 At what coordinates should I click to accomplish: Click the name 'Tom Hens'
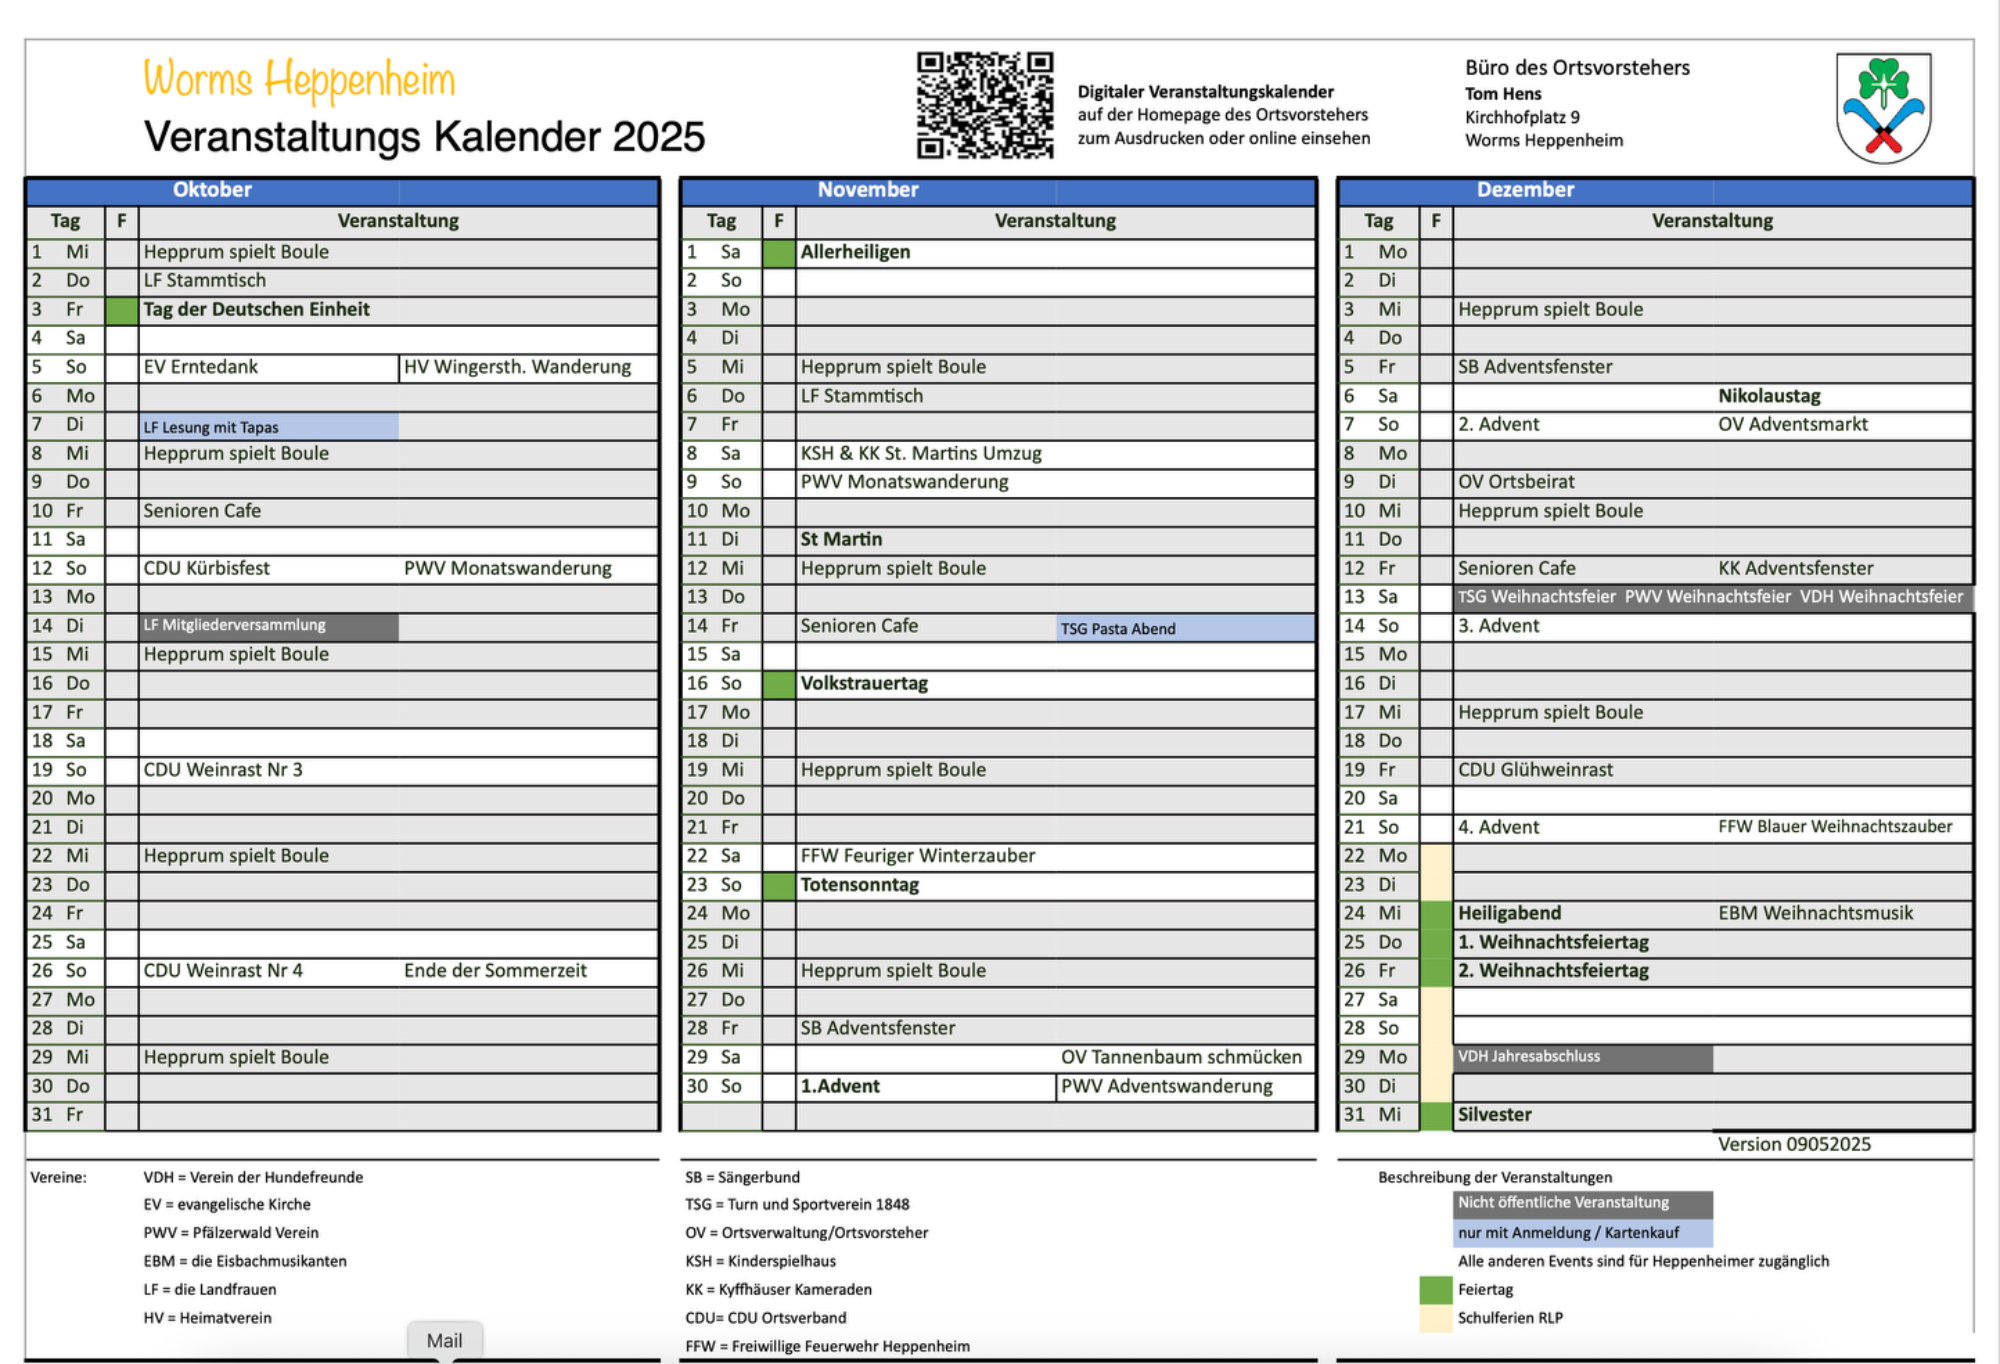point(1503,94)
